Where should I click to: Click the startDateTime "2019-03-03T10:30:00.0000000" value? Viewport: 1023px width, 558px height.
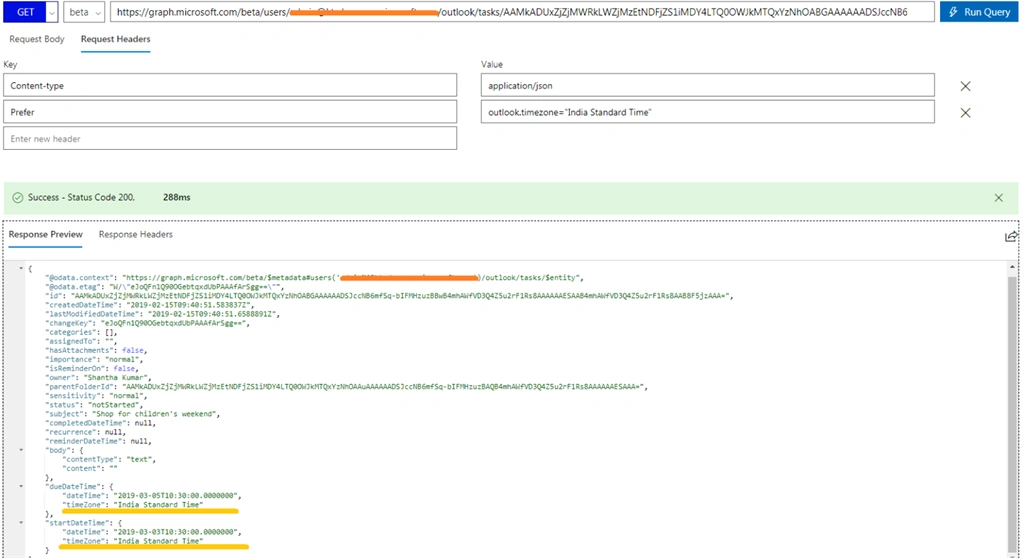click(x=177, y=532)
